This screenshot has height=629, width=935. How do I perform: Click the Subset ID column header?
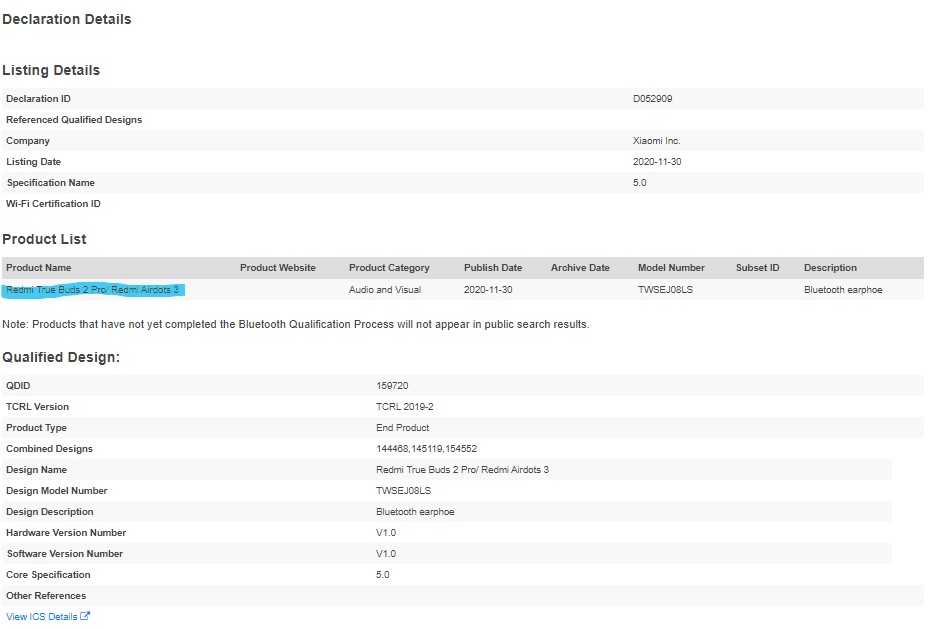tap(757, 268)
